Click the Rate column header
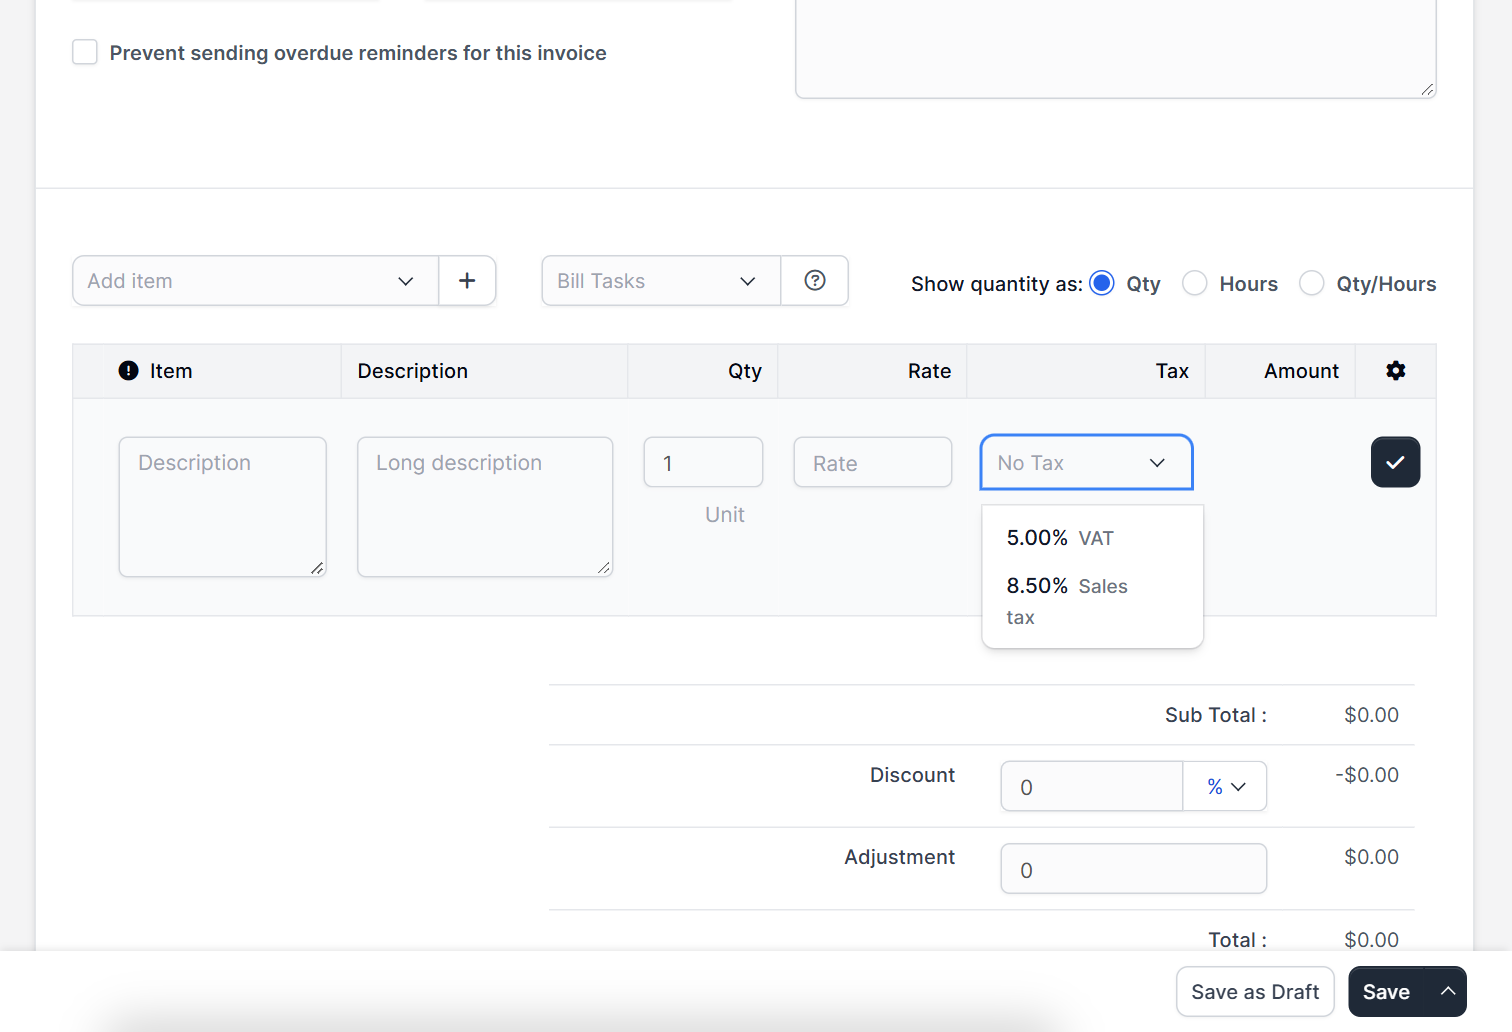Viewport: 1512px width, 1032px height. (x=929, y=371)
